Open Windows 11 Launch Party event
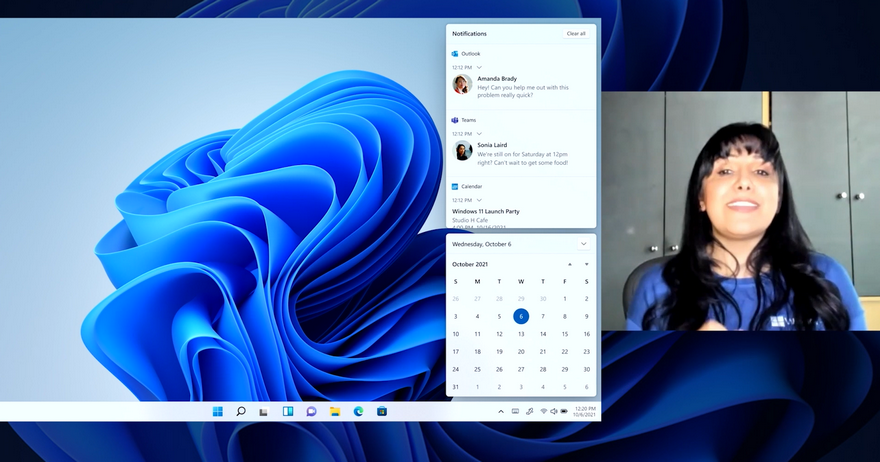880x462 pixels. pos(486,212)
